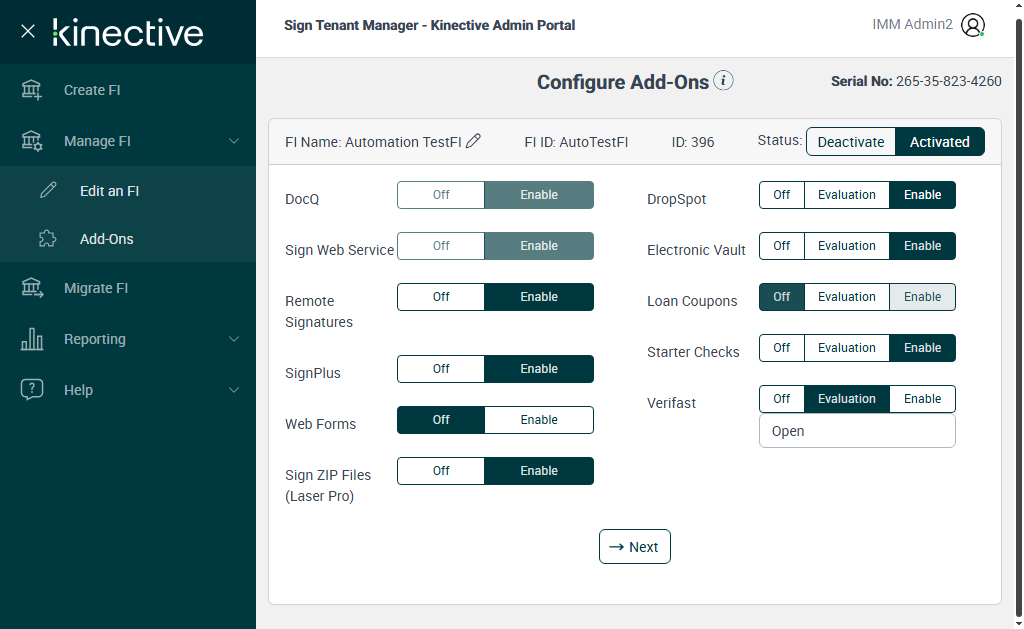Set Starter Checks to Evaluation
Image resolution: width=1024 pixels, height=629 pixels.
coord(846,347)
